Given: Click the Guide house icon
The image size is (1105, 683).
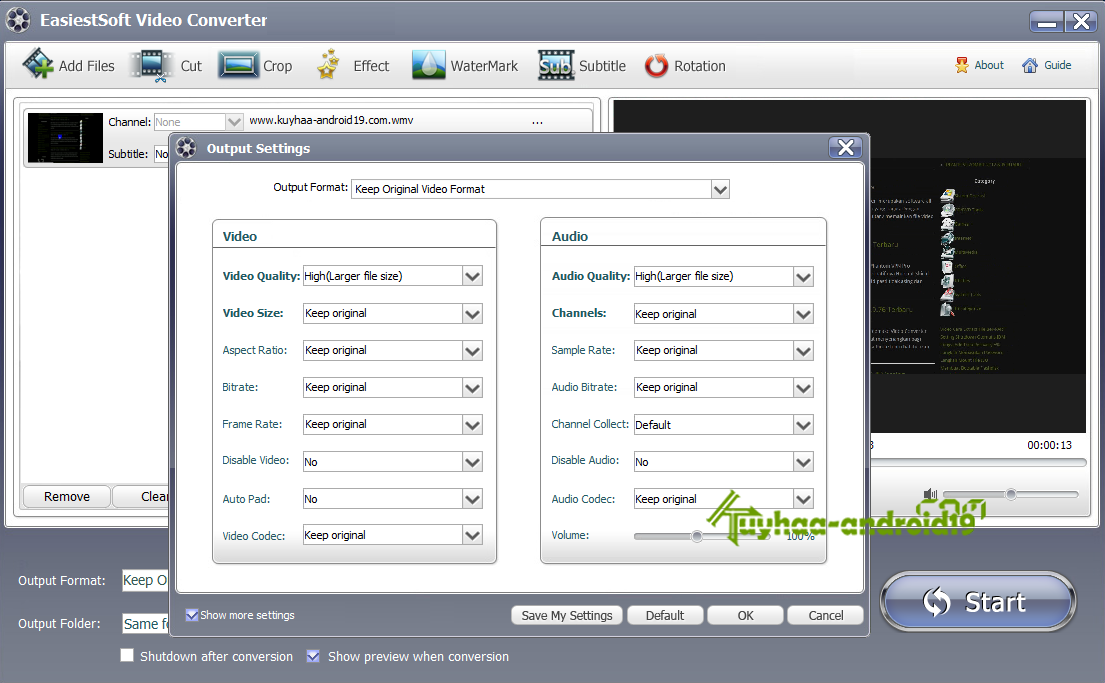Looking at the screenshot, I should [1030, 65].
